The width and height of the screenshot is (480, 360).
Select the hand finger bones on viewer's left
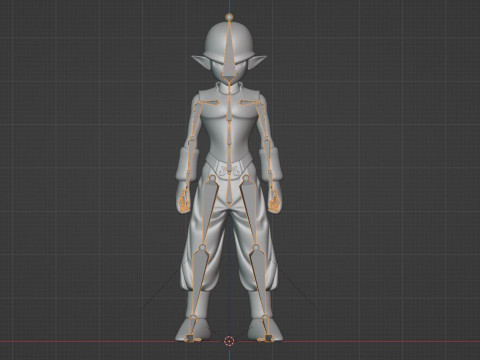[x=184, y=201]
